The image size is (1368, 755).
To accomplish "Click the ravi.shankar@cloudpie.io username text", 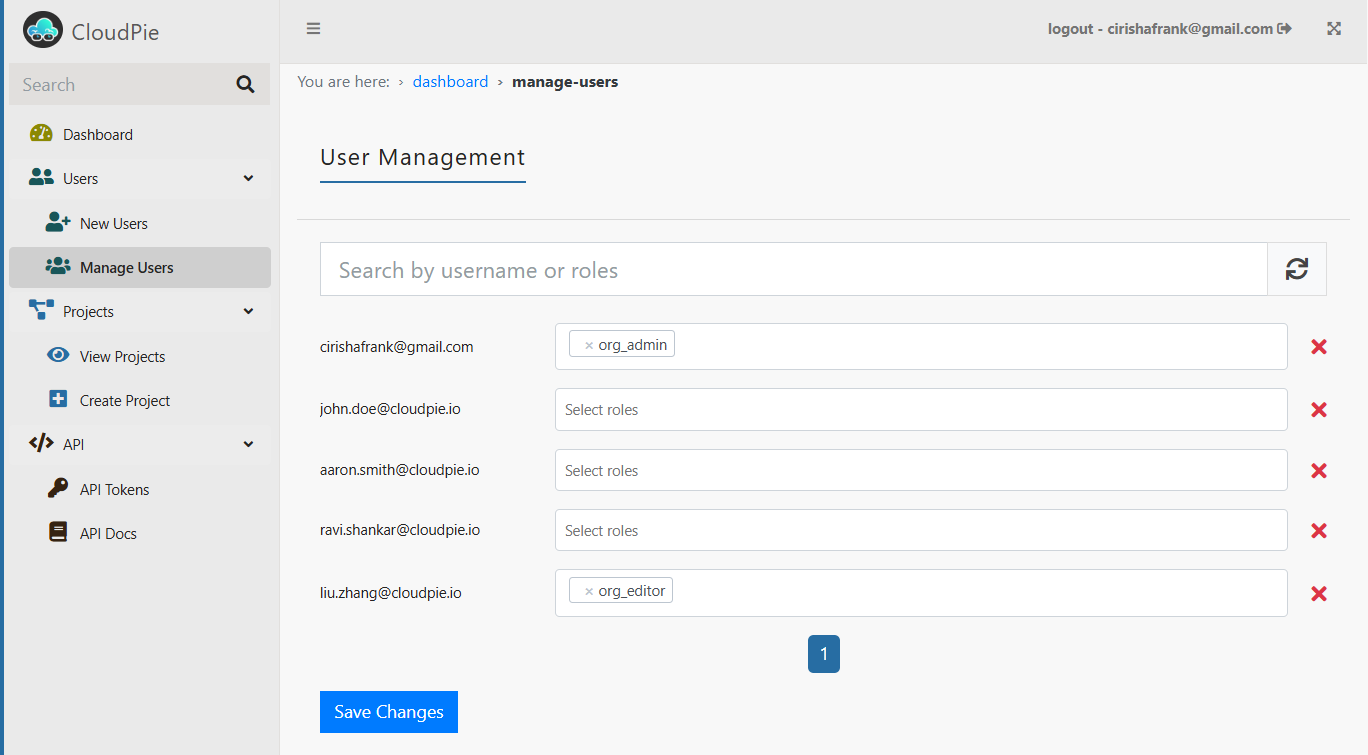I will (400, 530).
